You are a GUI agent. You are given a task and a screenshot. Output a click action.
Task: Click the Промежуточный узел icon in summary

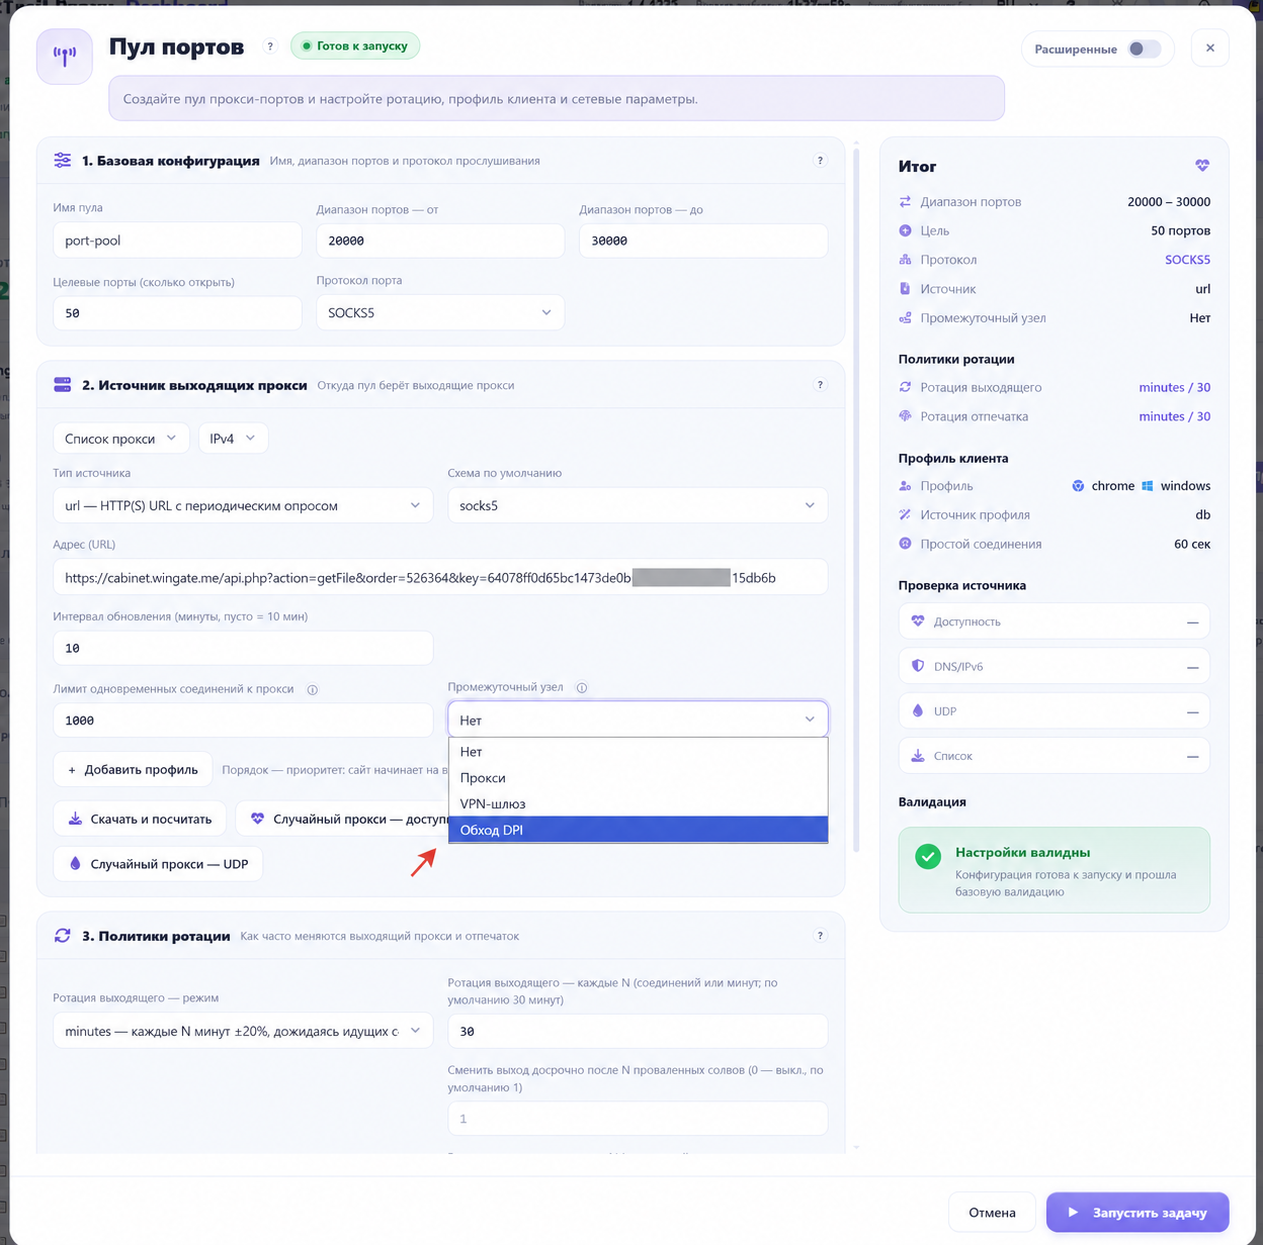[x=905, y=318]
